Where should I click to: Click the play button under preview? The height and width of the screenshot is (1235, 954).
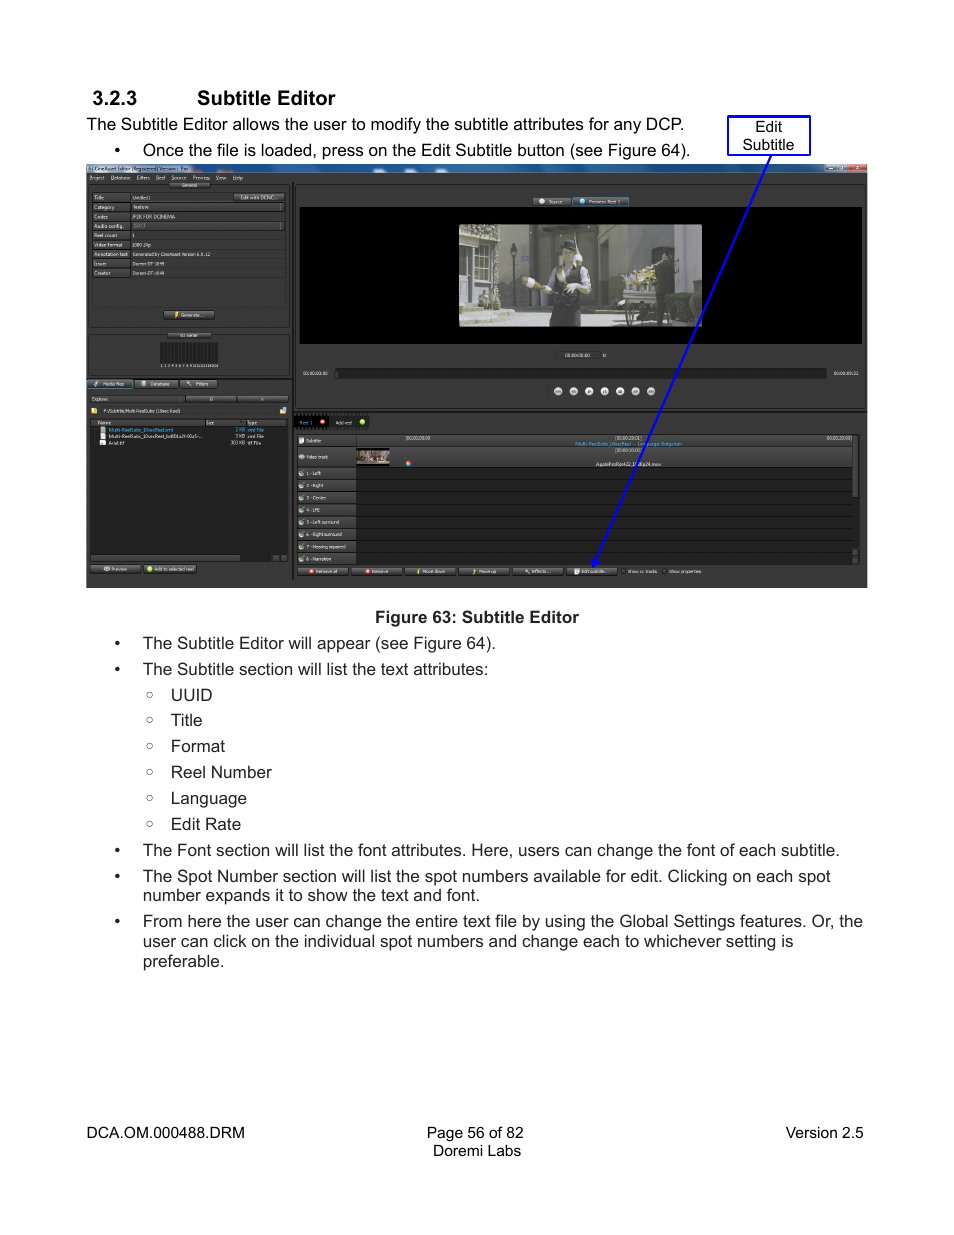(589, 391)
